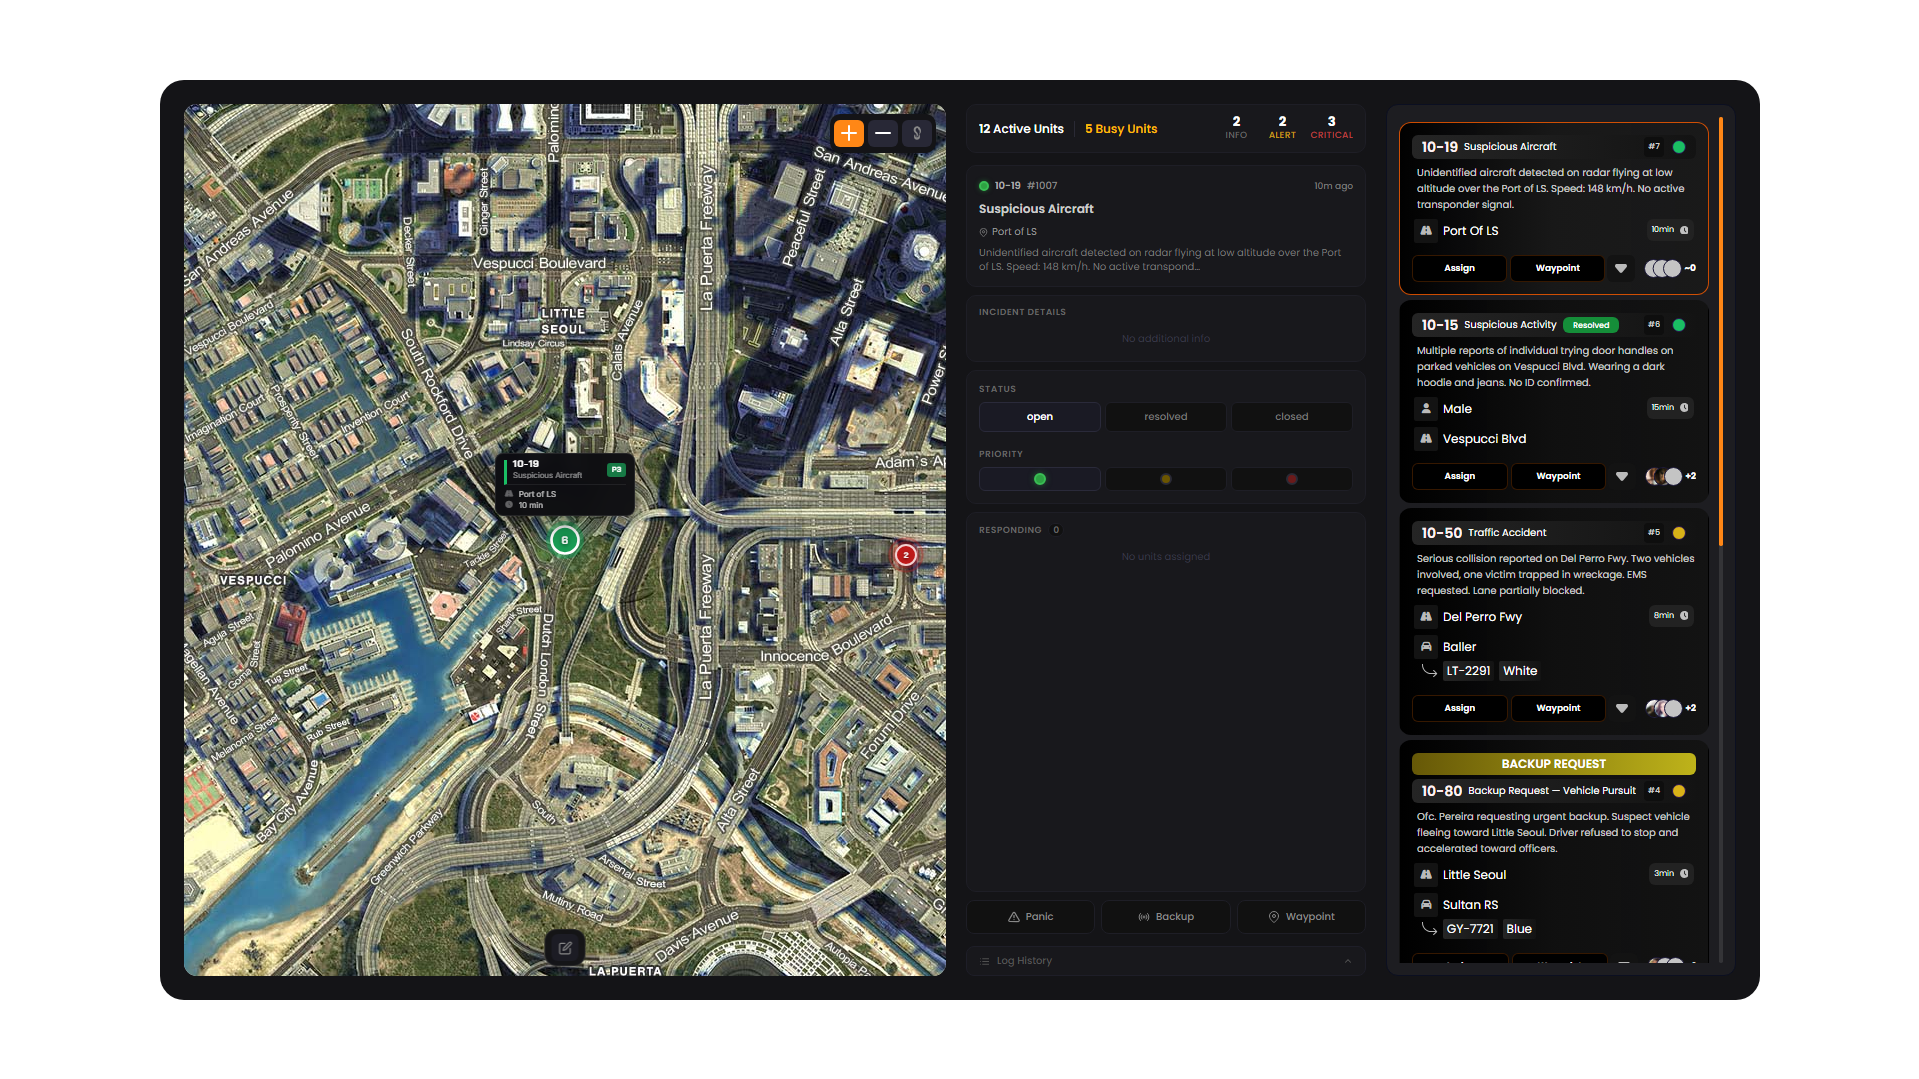The height and width of the screenshot is (1079, 1919).
Task: Click the 3min clock badge
Action: point(1671,874)
